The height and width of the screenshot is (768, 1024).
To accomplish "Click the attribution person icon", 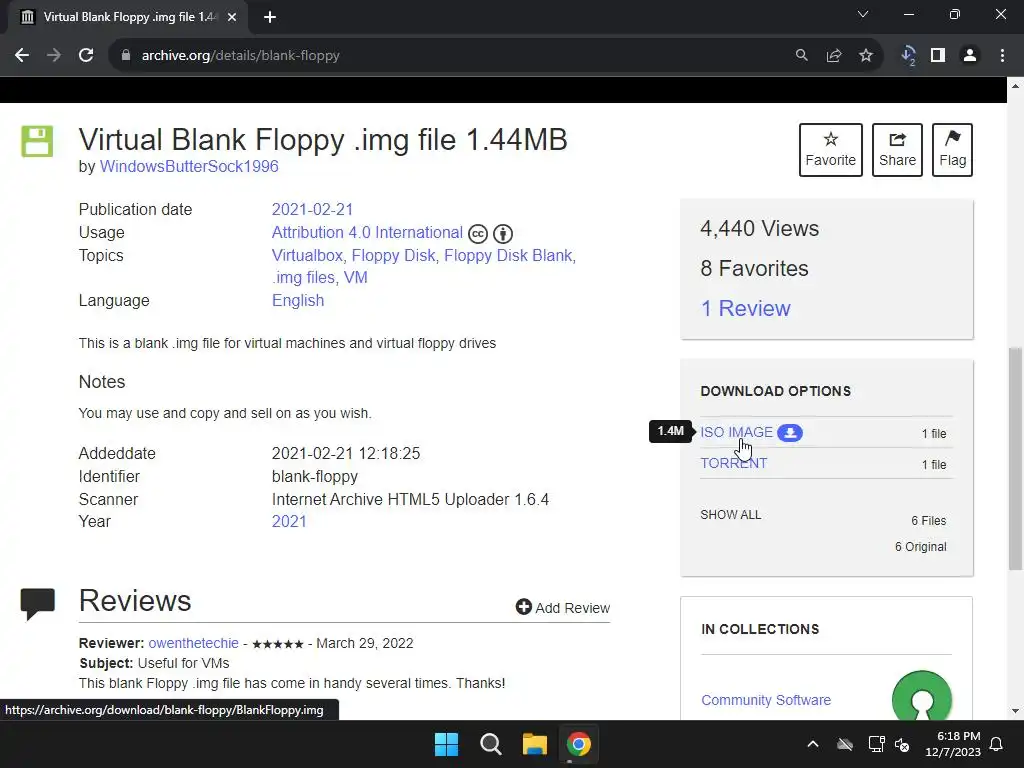I will 503,234.
